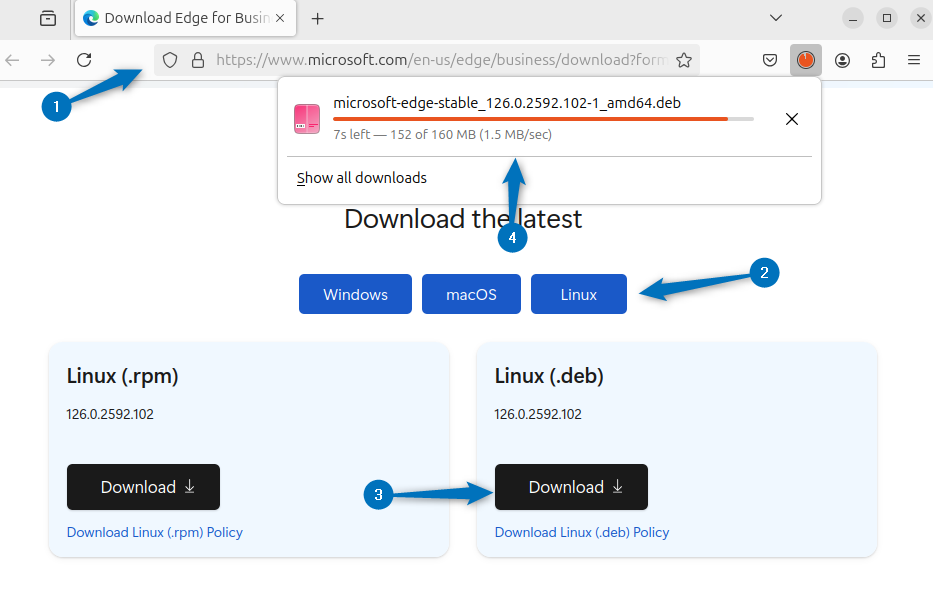The width and height of the screenshot is (933, 599).
Task: Click the Firefox account profile icon
Action: point(842,60)
